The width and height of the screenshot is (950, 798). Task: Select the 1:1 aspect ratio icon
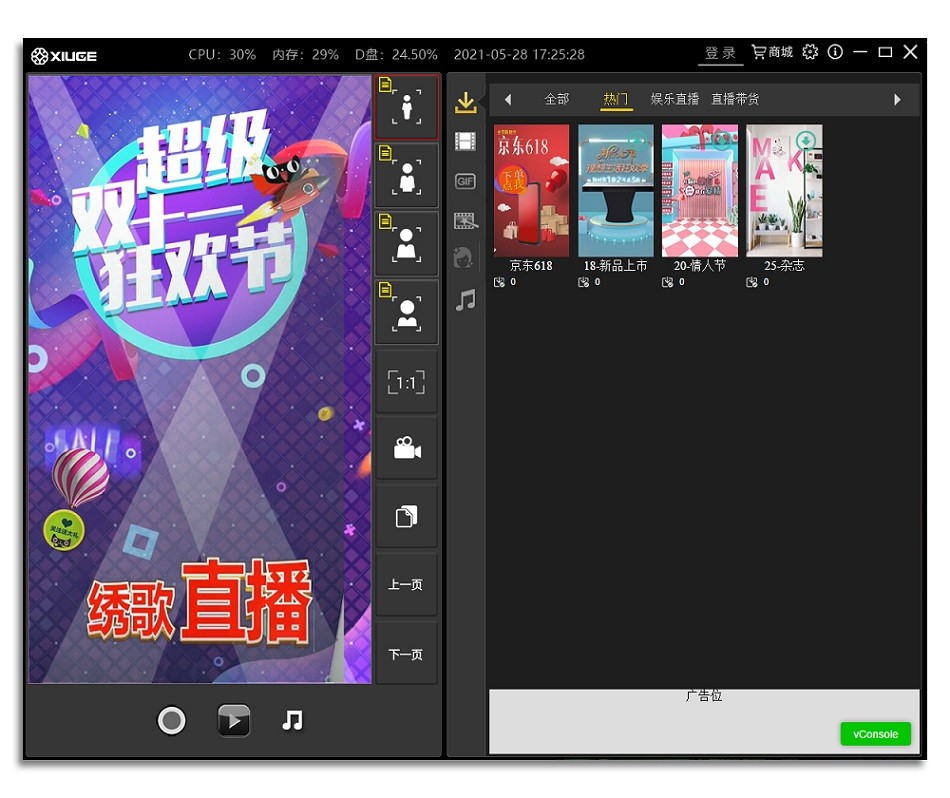pos(406,382)
